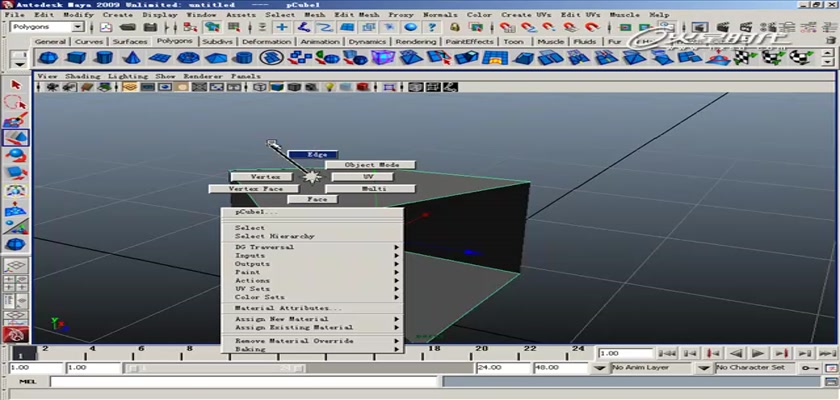Choose Edge in the marking menu

pos(316,154)
